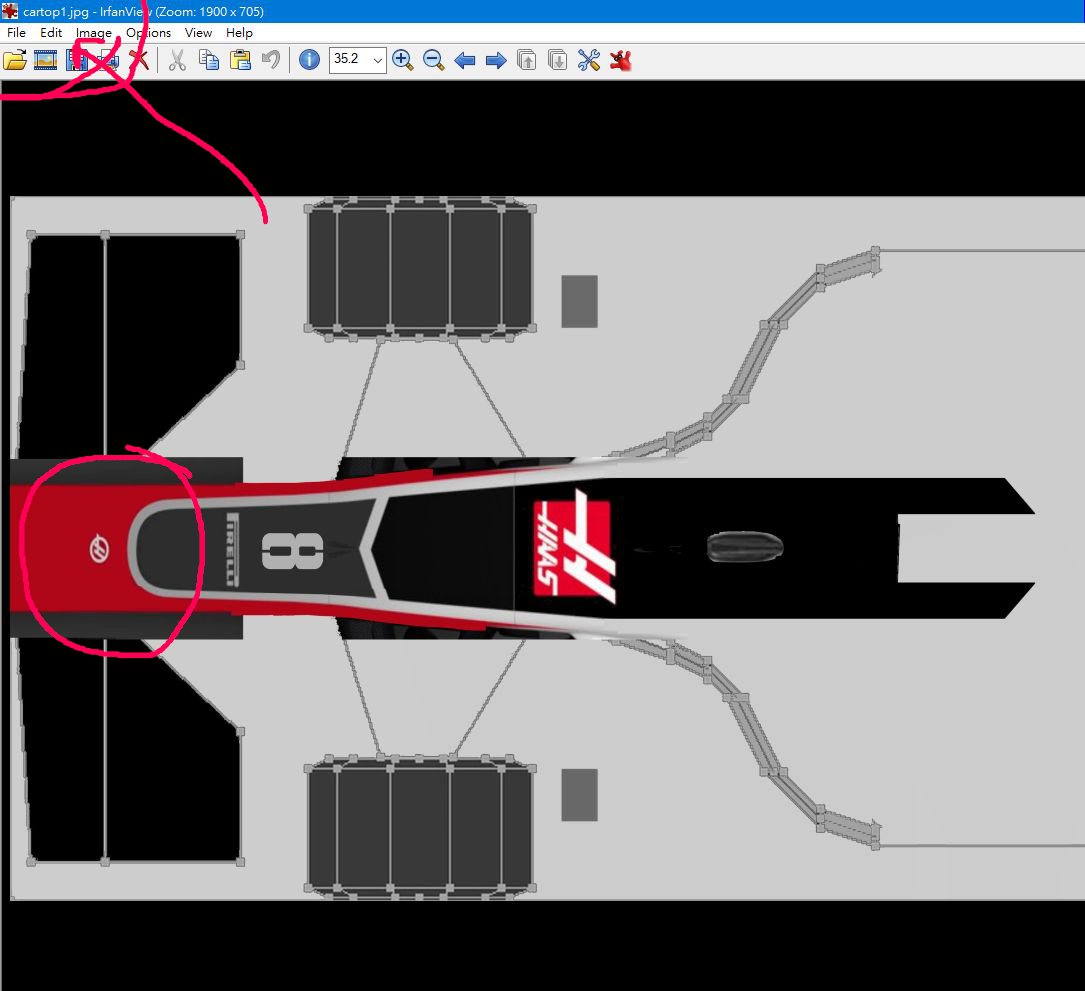Go to previous image arrow
This screenshot has height=991, width=1085.
click(465, 61)
